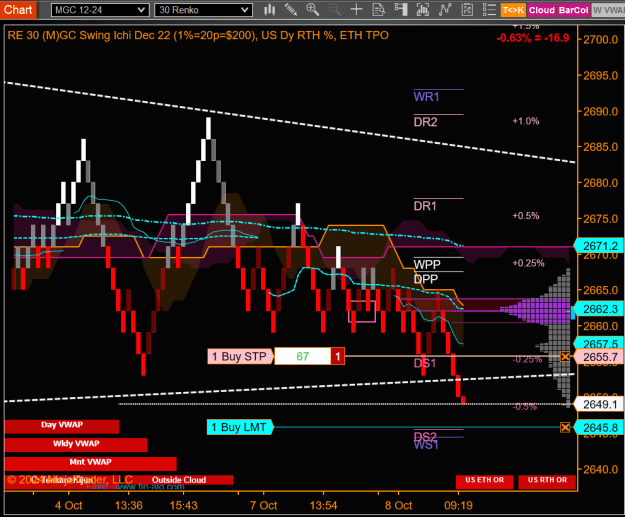Click the DPP pivot label
Screen dimensions: 625x517
(x=426, y=279)
